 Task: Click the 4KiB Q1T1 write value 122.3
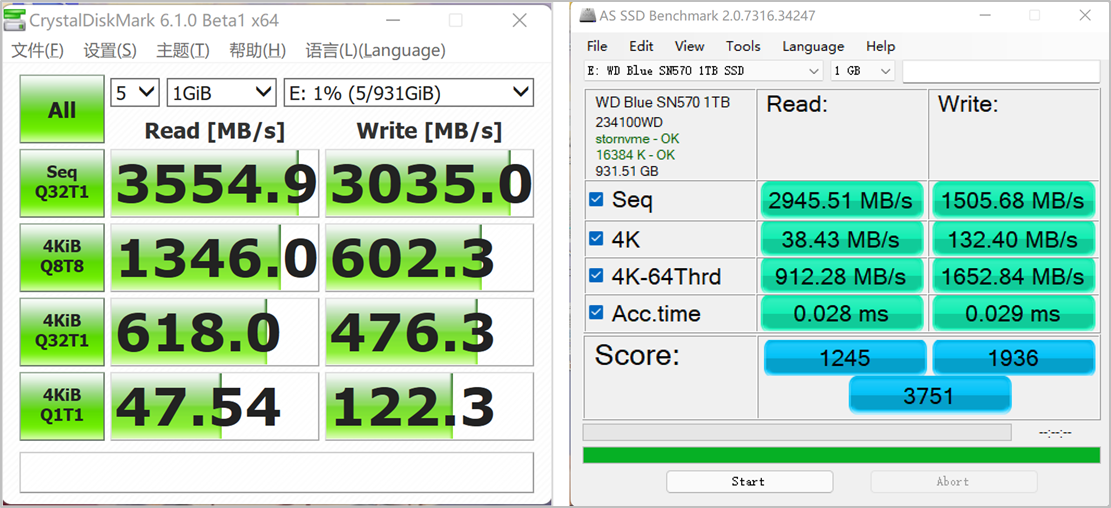click(x=429, y=406)
